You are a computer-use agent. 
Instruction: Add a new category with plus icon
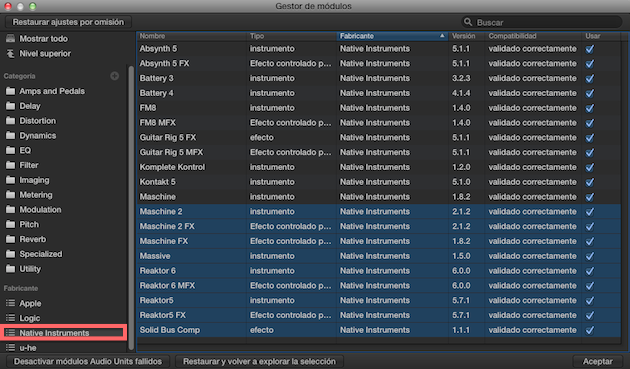[x=115, y=76]
